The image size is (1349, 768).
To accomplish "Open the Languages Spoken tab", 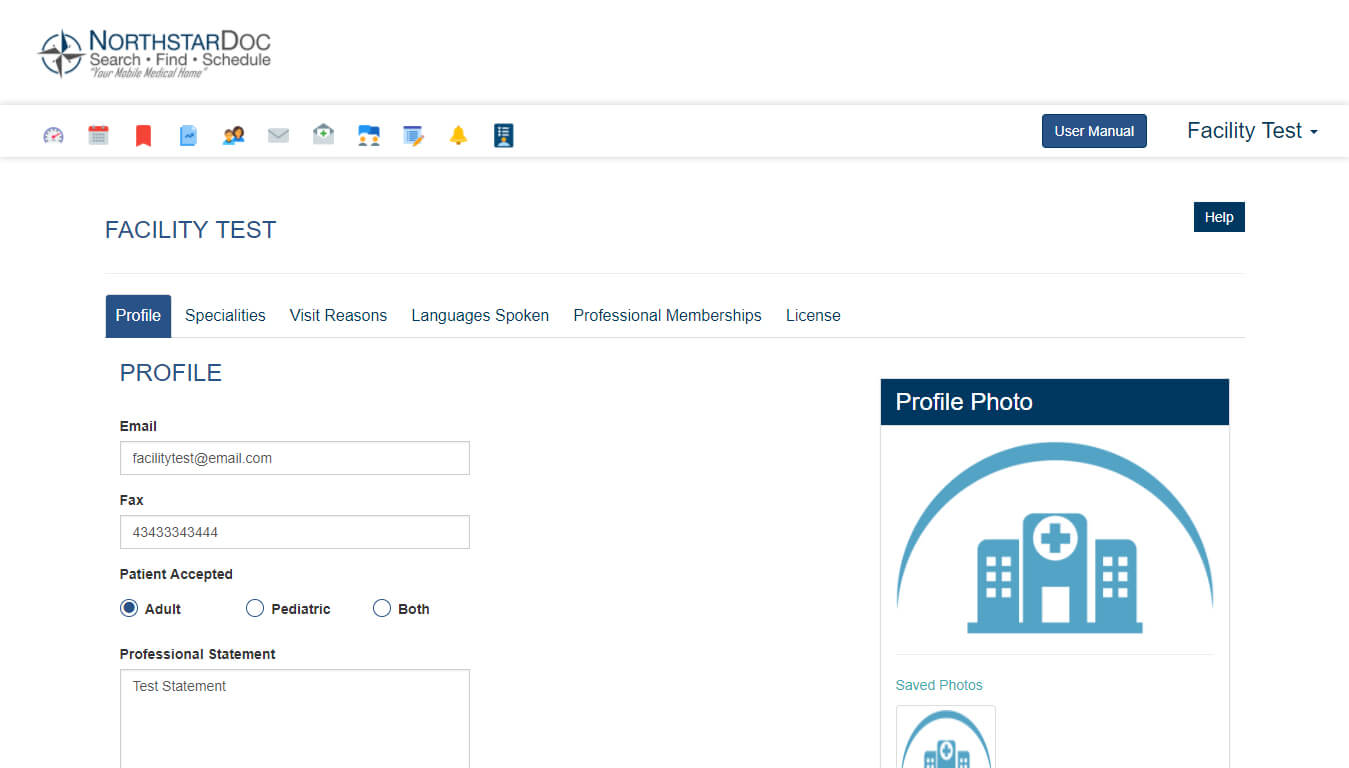I will click(480, 316).
